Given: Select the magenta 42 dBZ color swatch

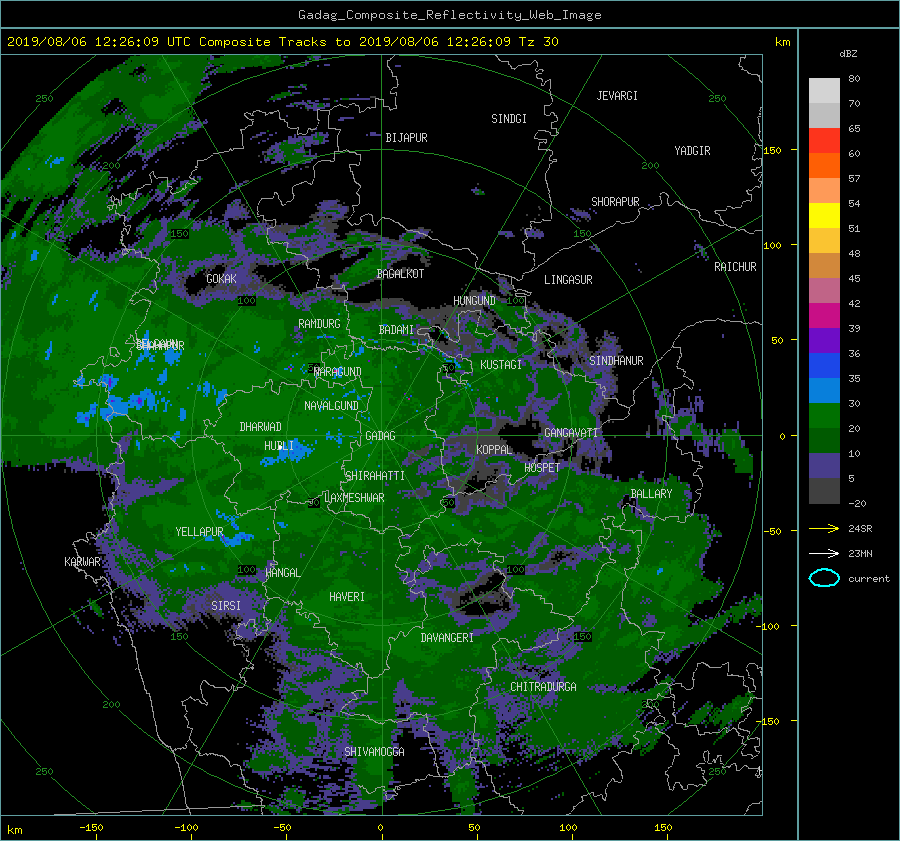Looking at the screenshot, I should pyautogui.click(x=824, y=315).
